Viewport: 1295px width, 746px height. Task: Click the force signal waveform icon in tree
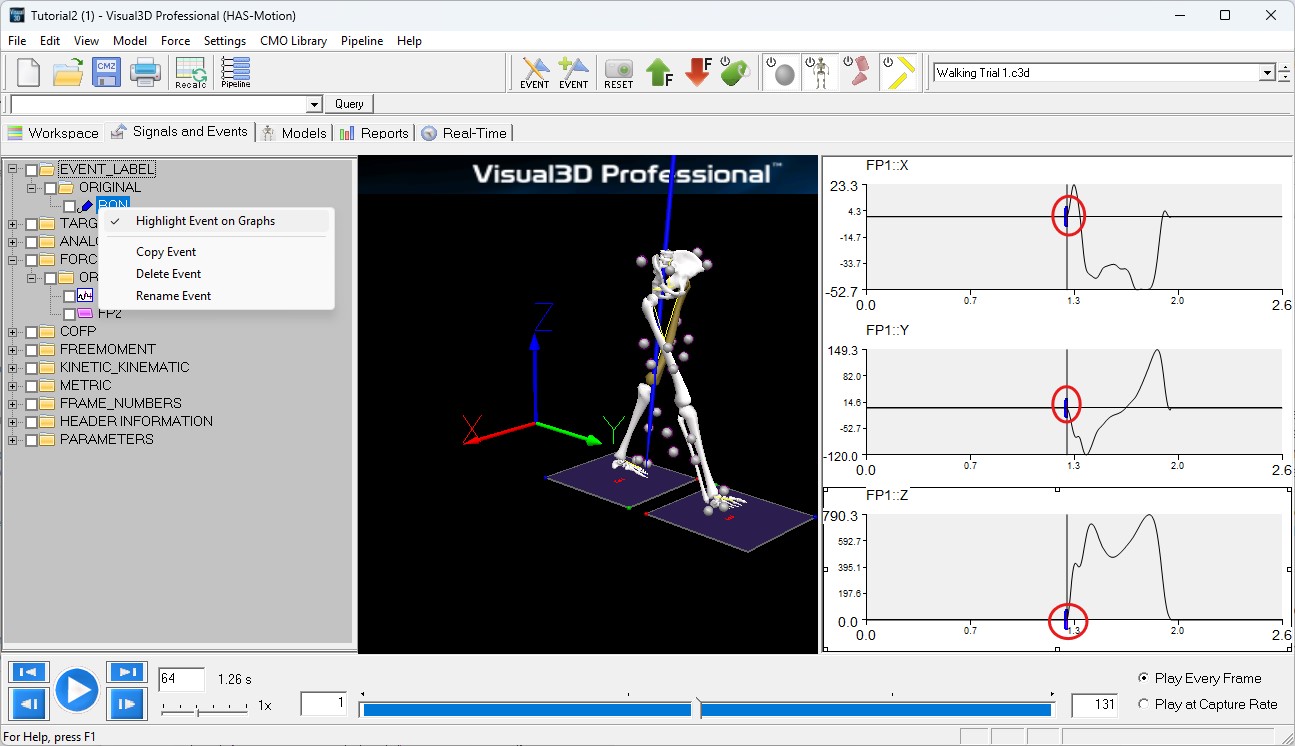pos(85,296)
